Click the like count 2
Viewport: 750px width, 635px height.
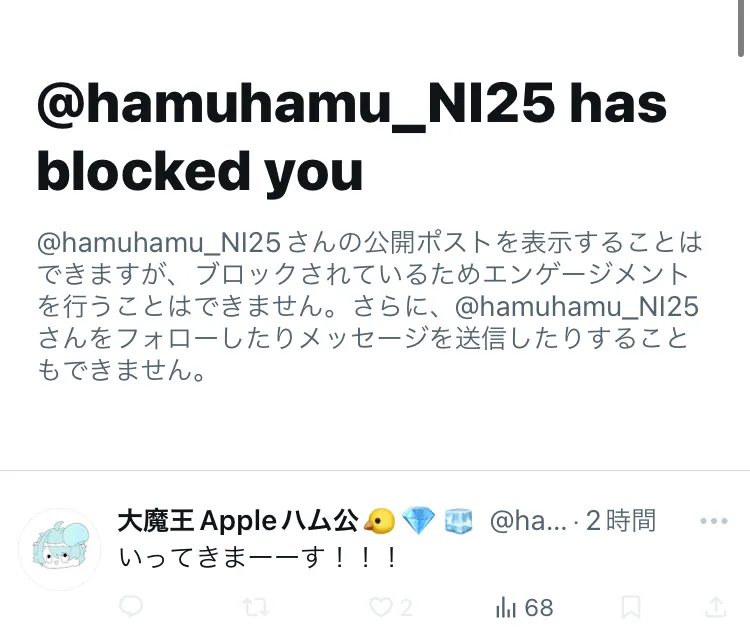pos(406,608)
